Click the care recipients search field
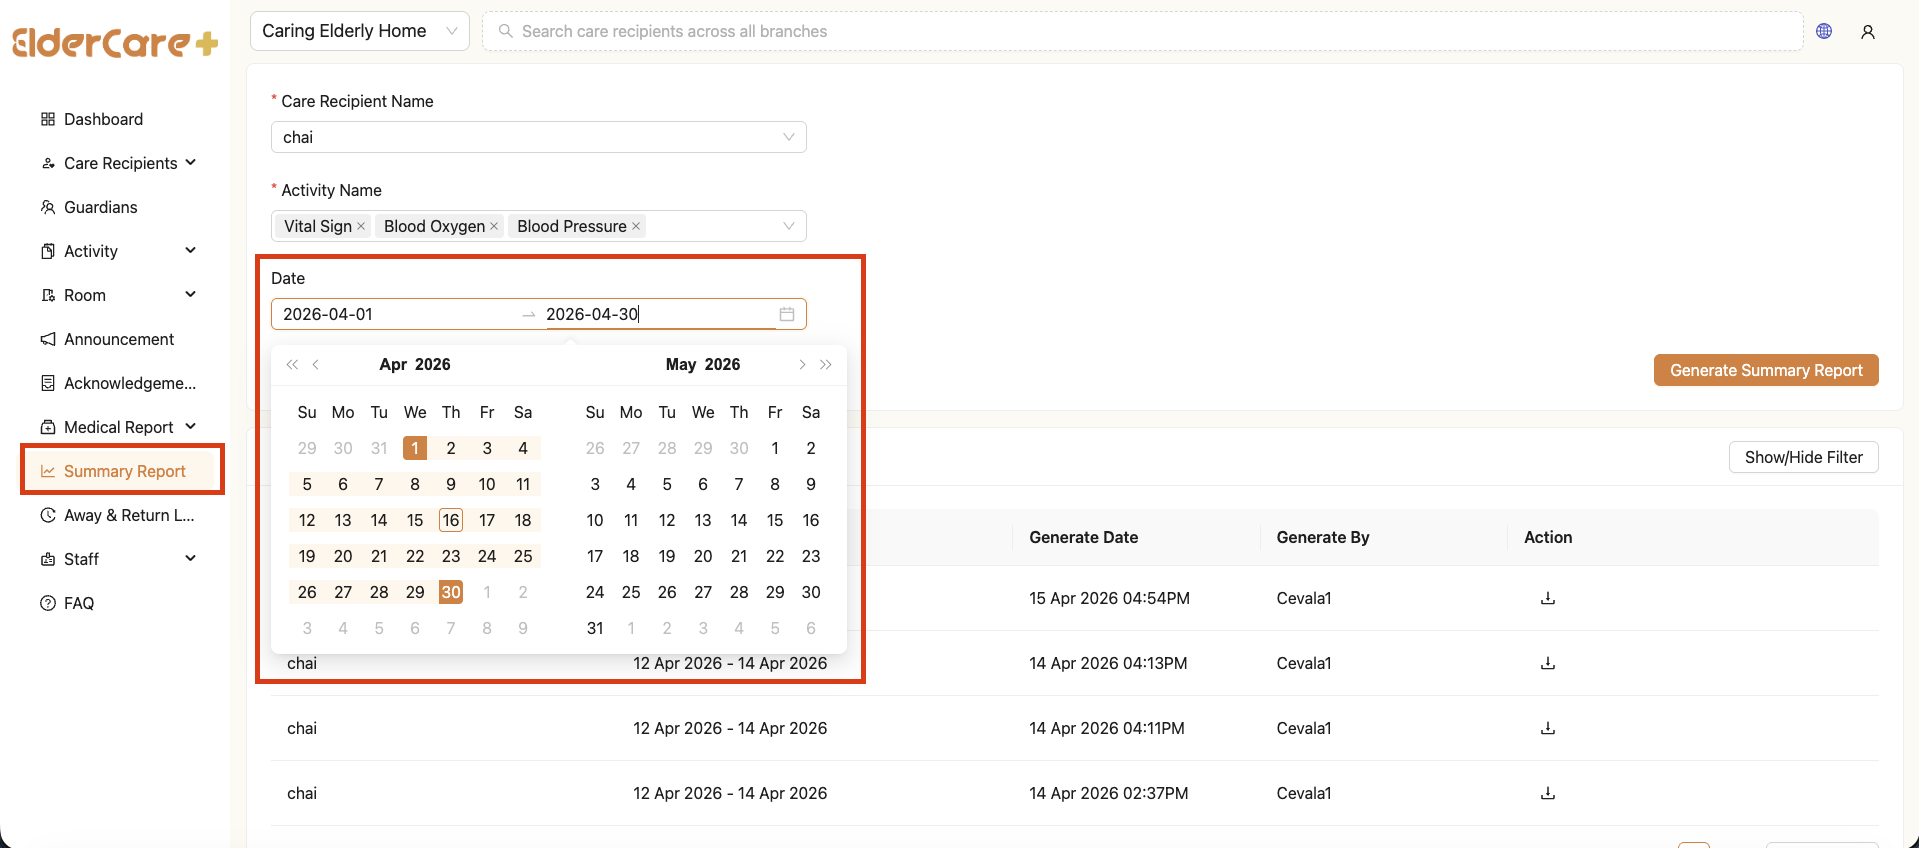 pos(1140,31)
